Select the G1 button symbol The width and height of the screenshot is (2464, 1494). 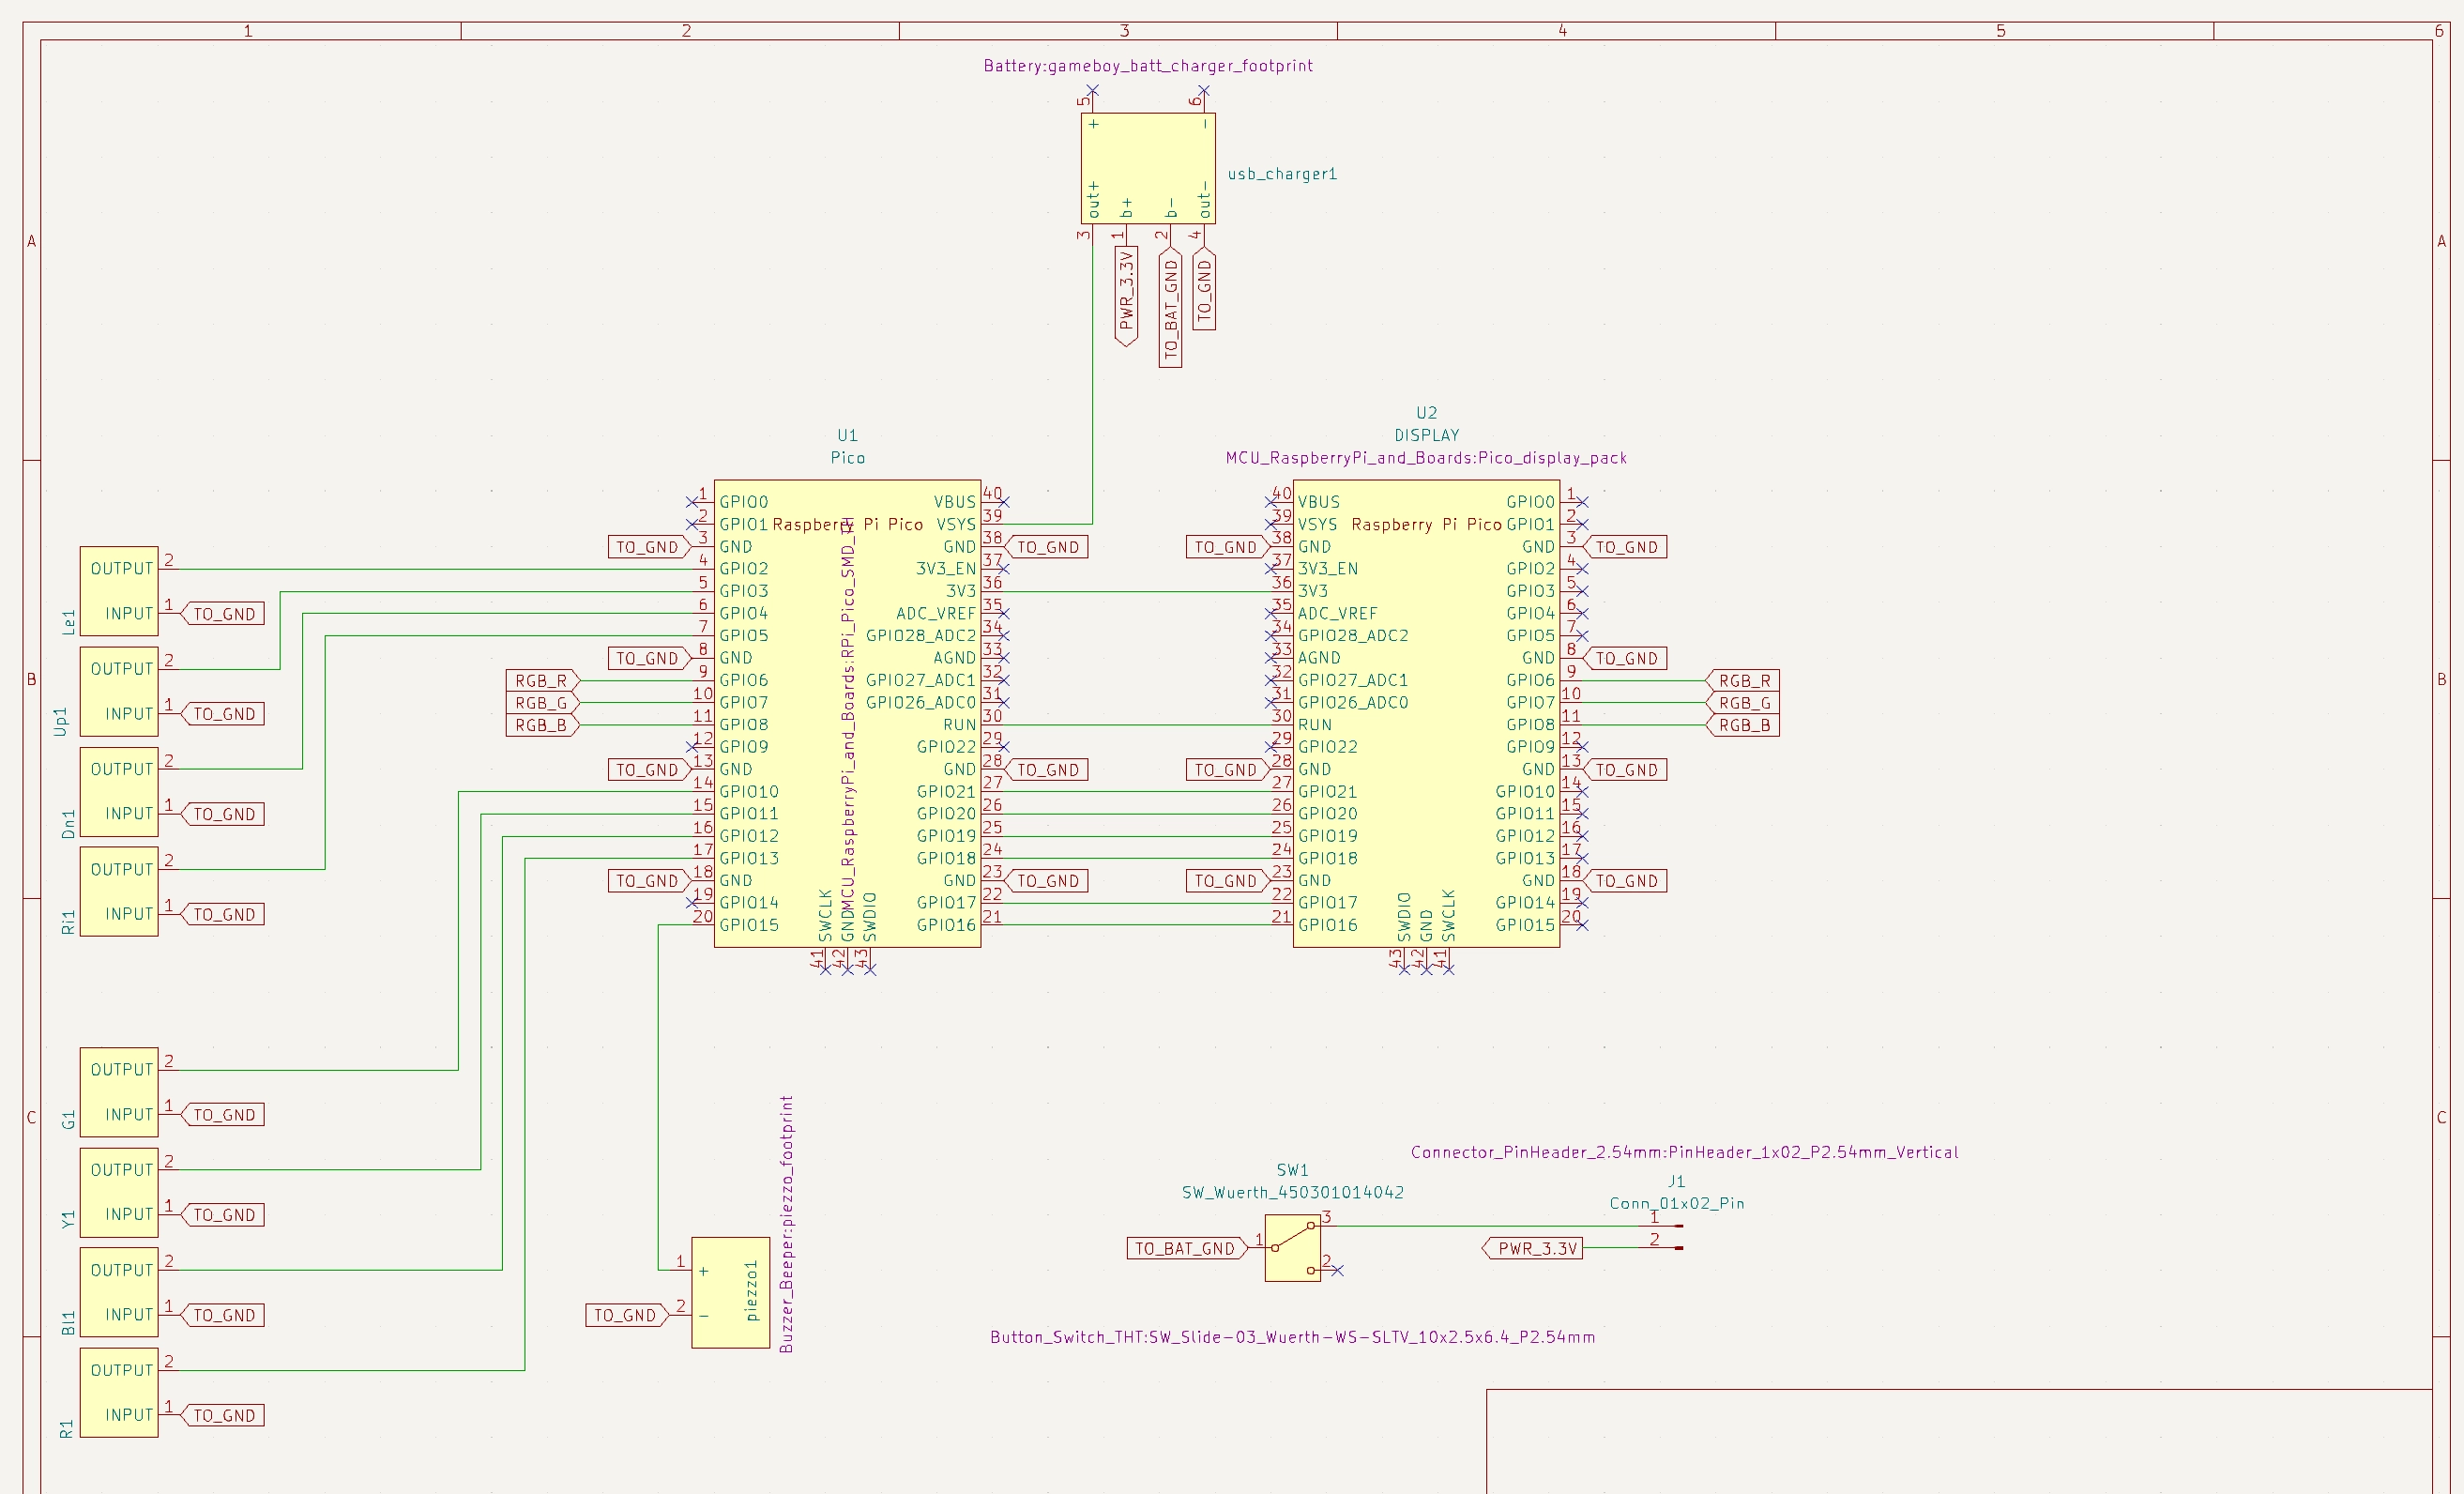click(119, 1092)
